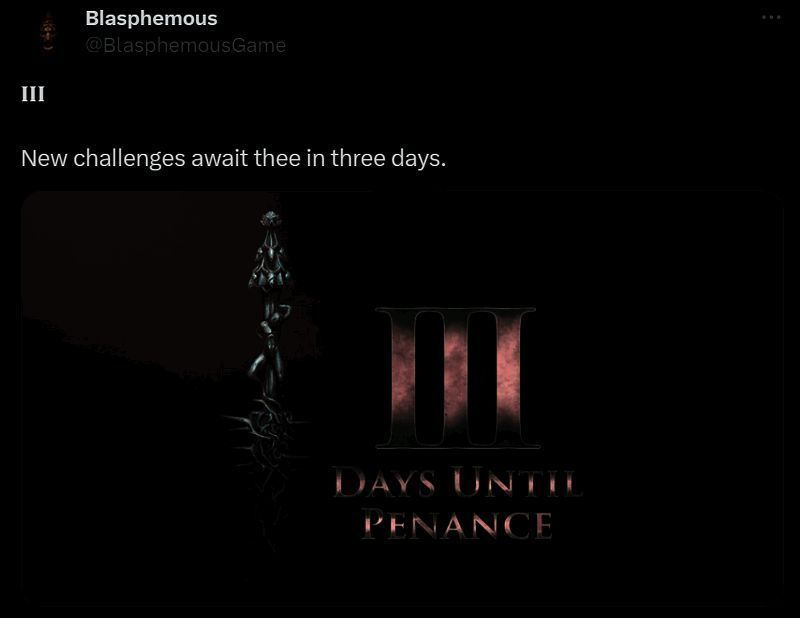The image size is (800, 618).
Task: Click the pommel atop the sword statue
Action: pos(270,219)
